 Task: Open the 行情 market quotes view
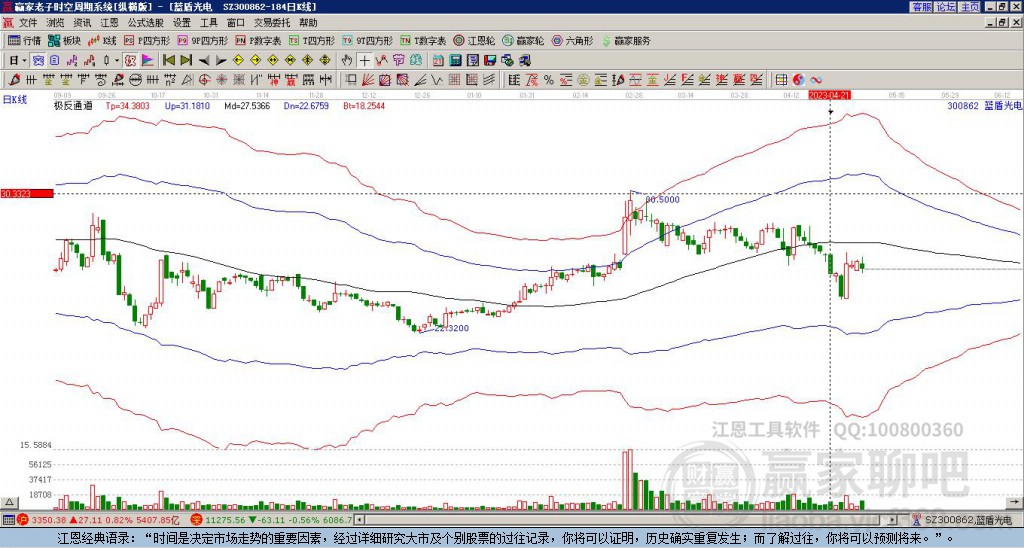coord(24,40)
